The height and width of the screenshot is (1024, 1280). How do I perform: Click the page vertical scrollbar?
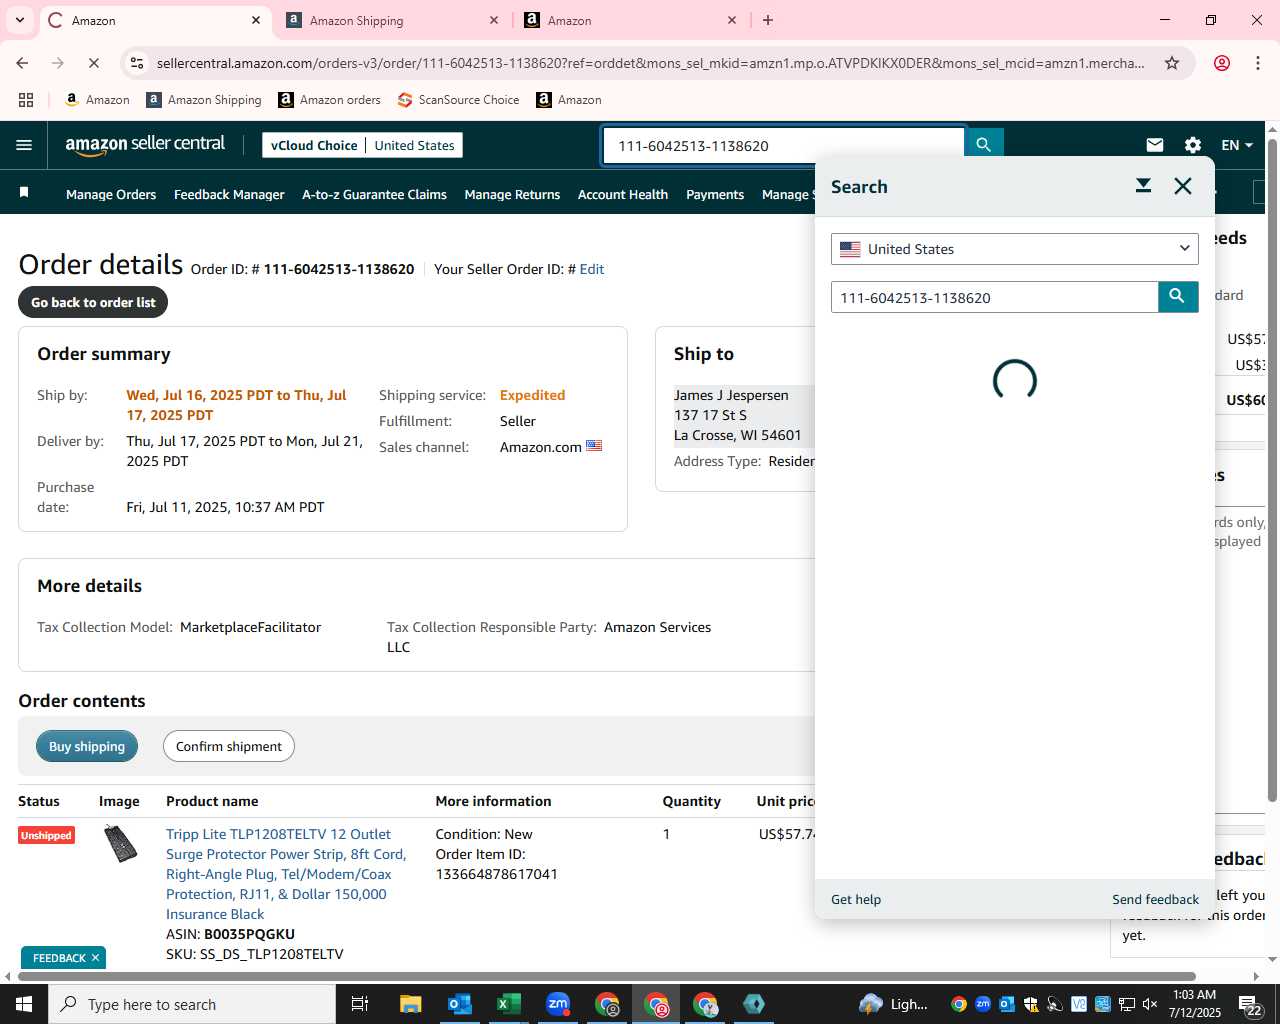(x=1272, y=470)
